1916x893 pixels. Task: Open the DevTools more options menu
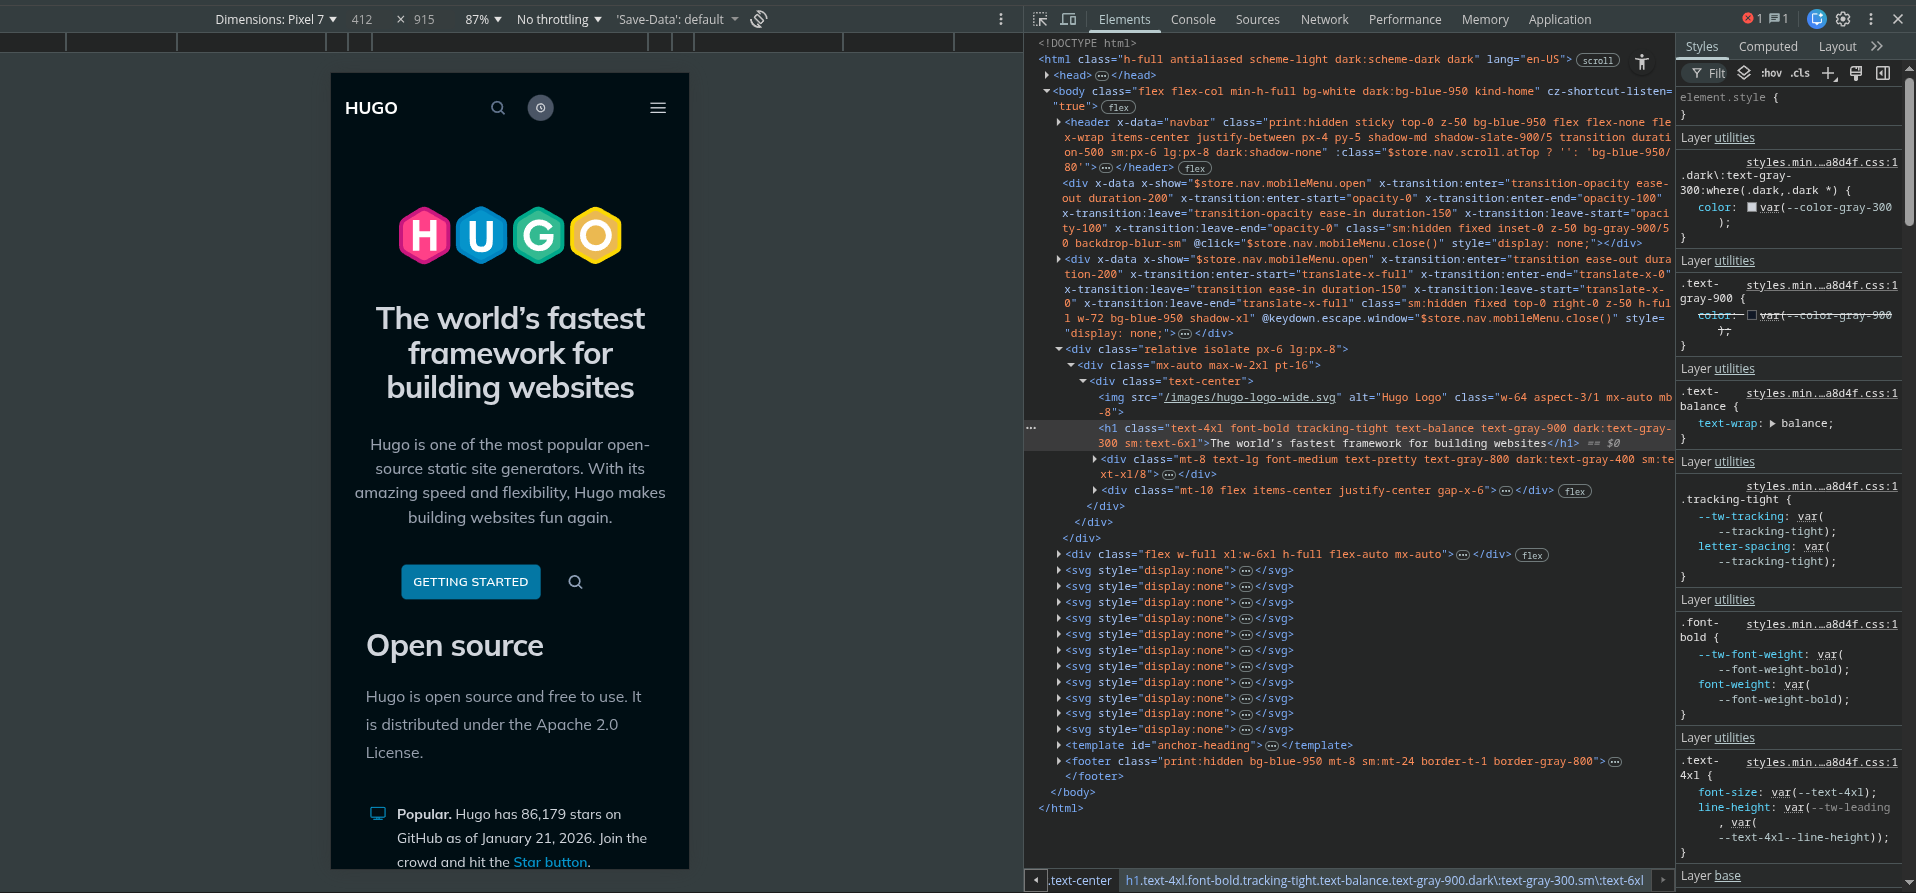point(1870,19)
